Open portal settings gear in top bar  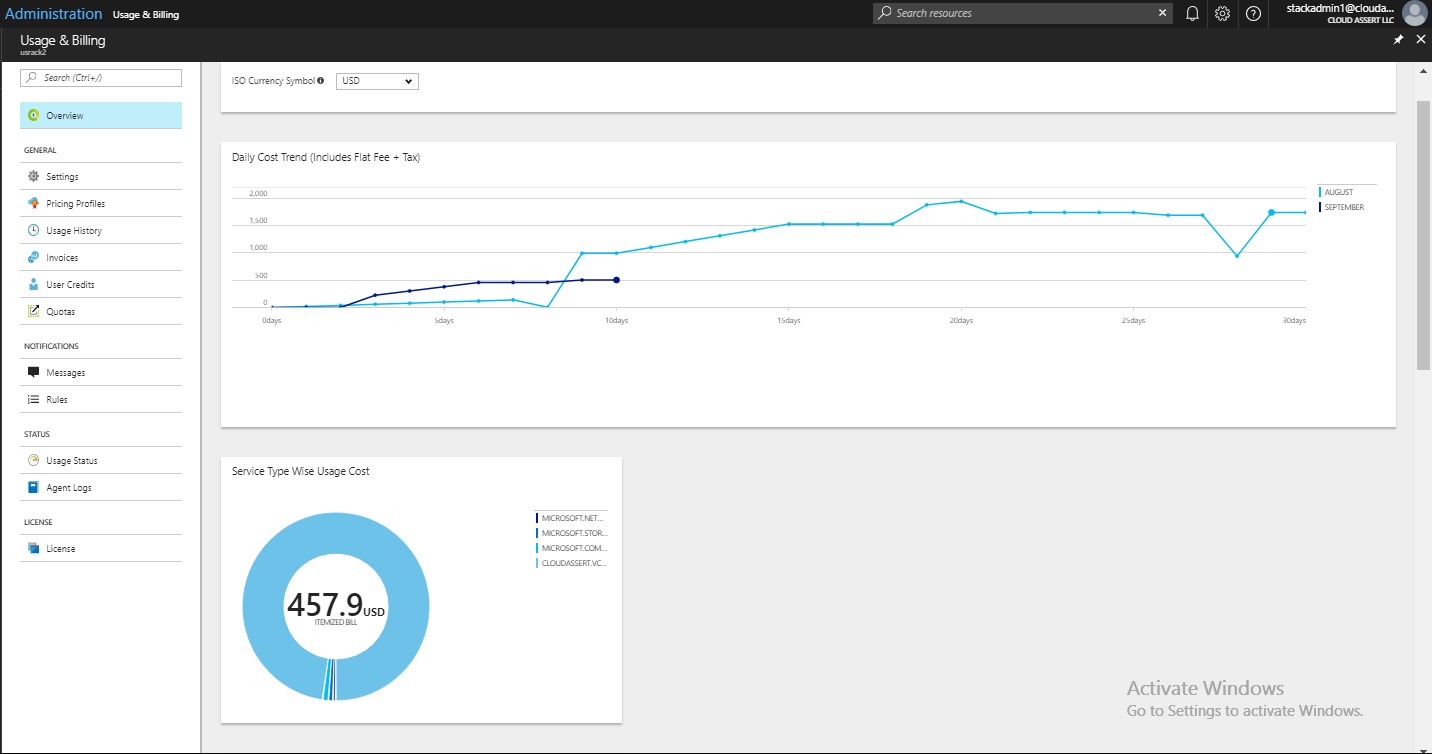pyautogui.click(x=1222, y=14)
